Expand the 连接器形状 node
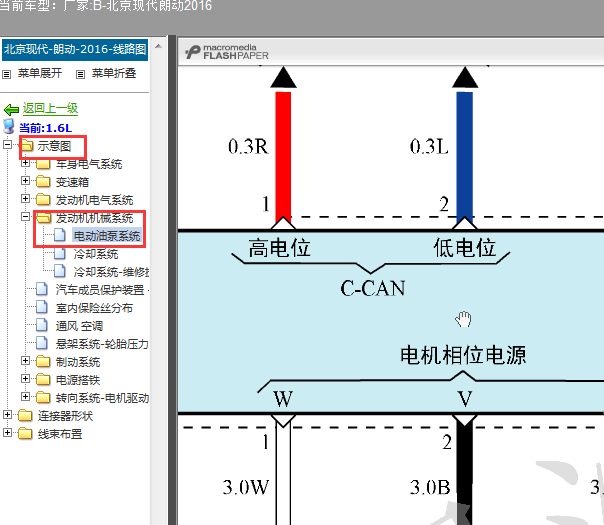 coord(7,414)
